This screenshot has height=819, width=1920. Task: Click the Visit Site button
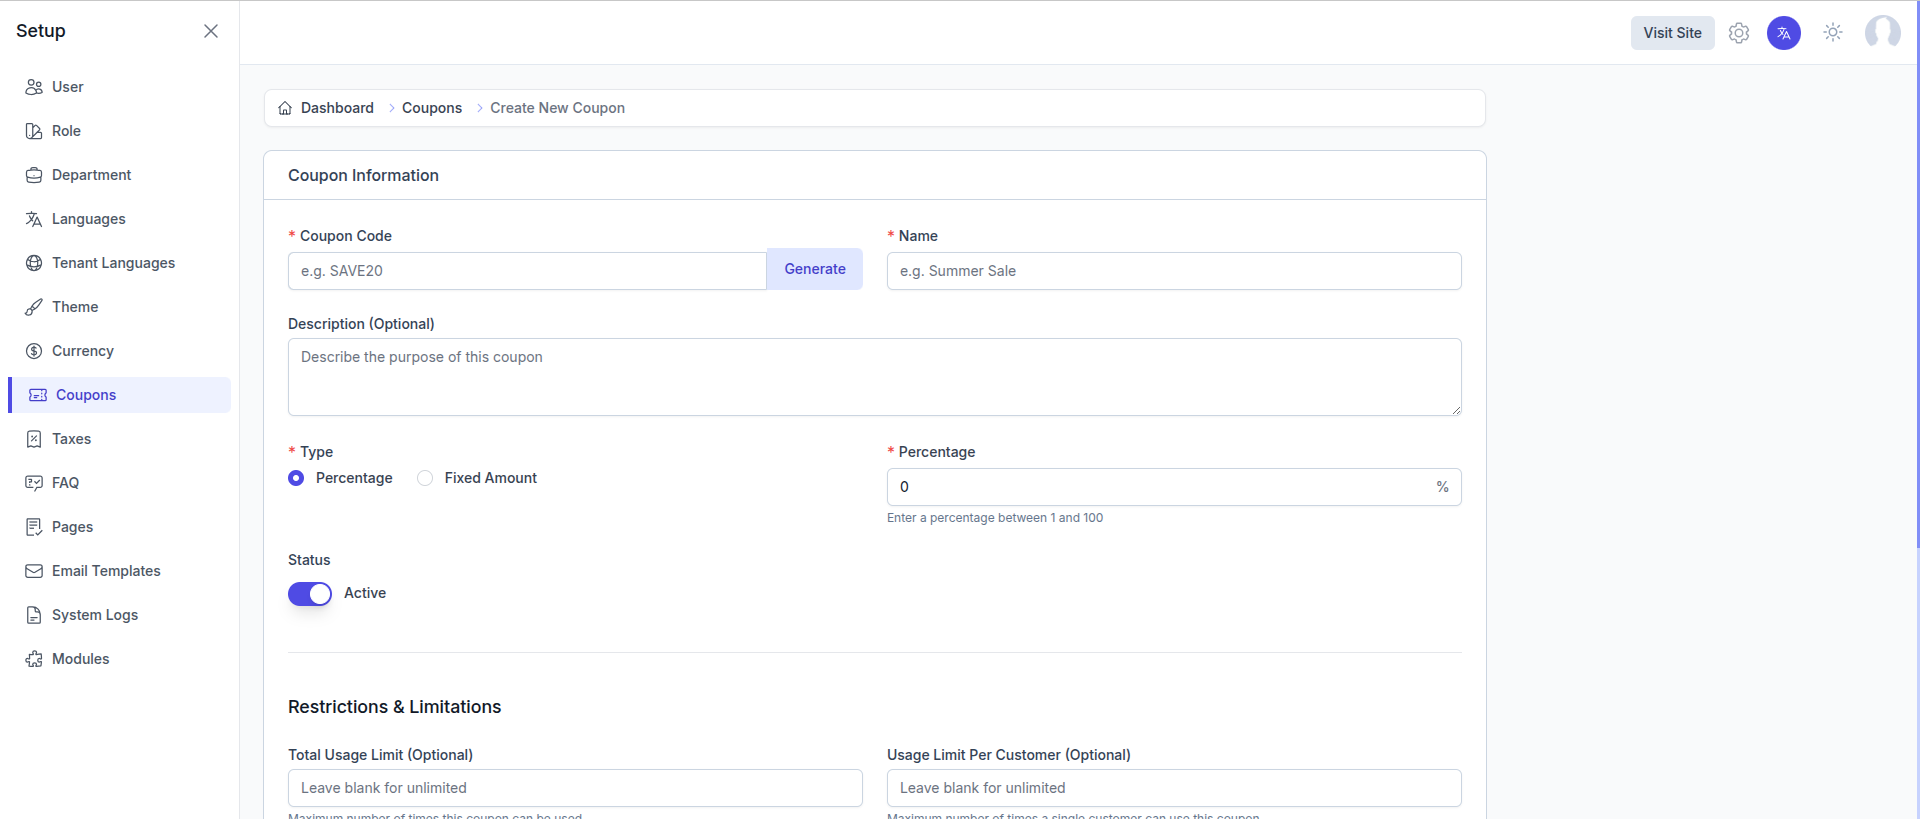[1672, 33]
